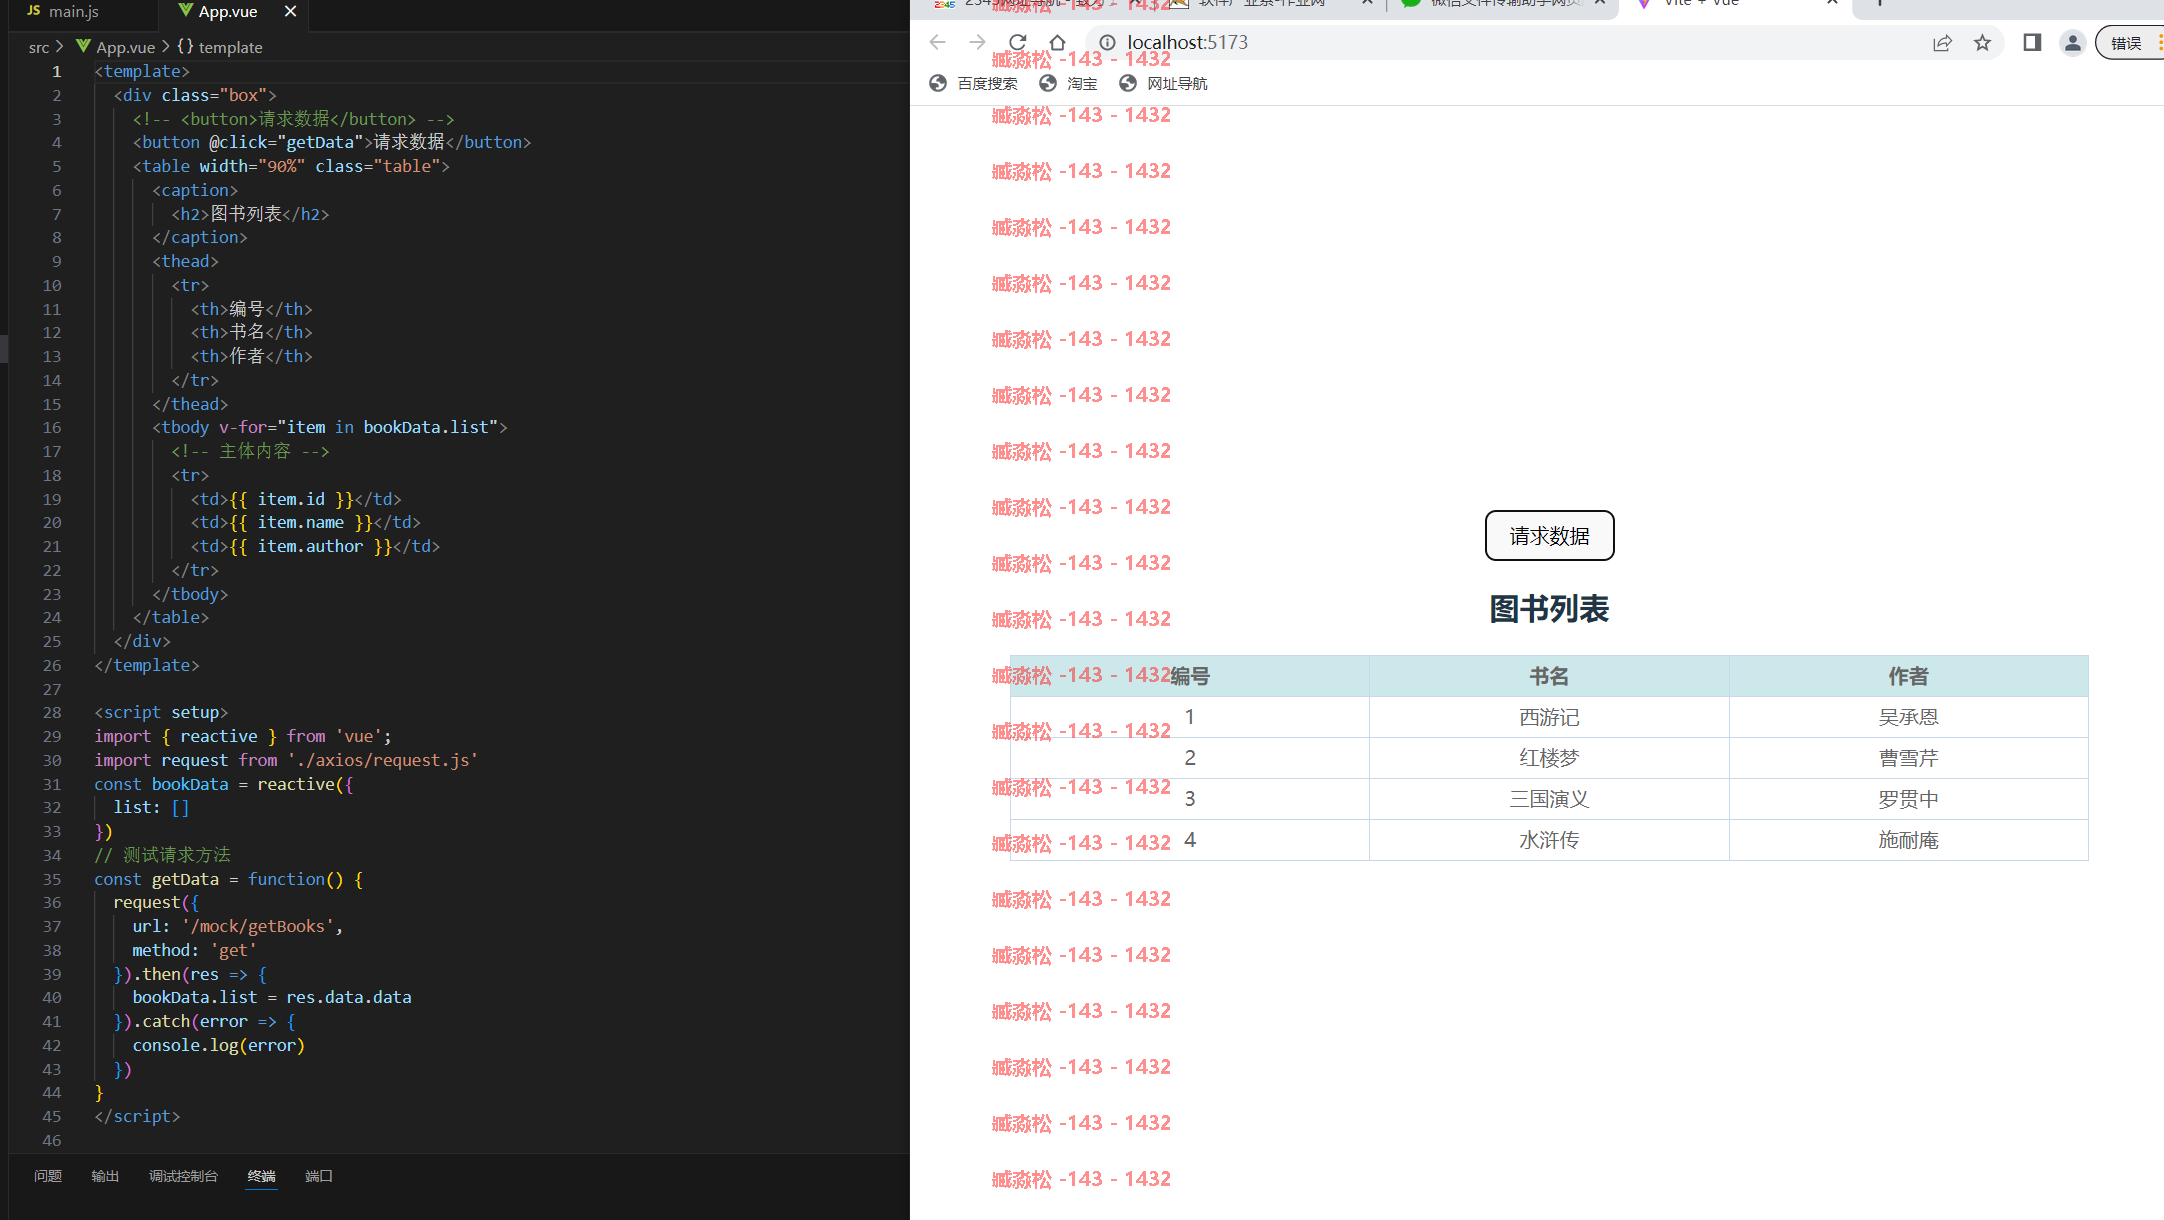Click the 吴承恩 author cell

point(1908,717)
